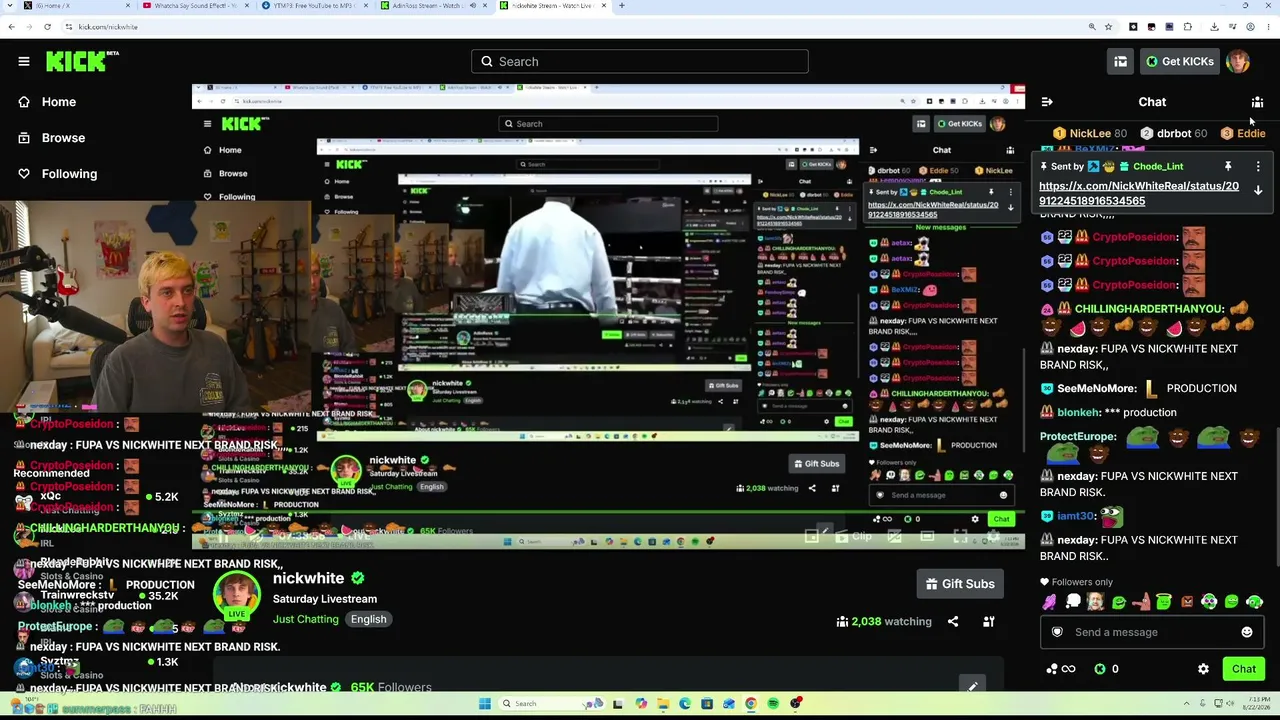This screenshot has height=720, width=1280.
Task: Click username SeeMeNoMore in chat
Action: tap(1096, 388)
